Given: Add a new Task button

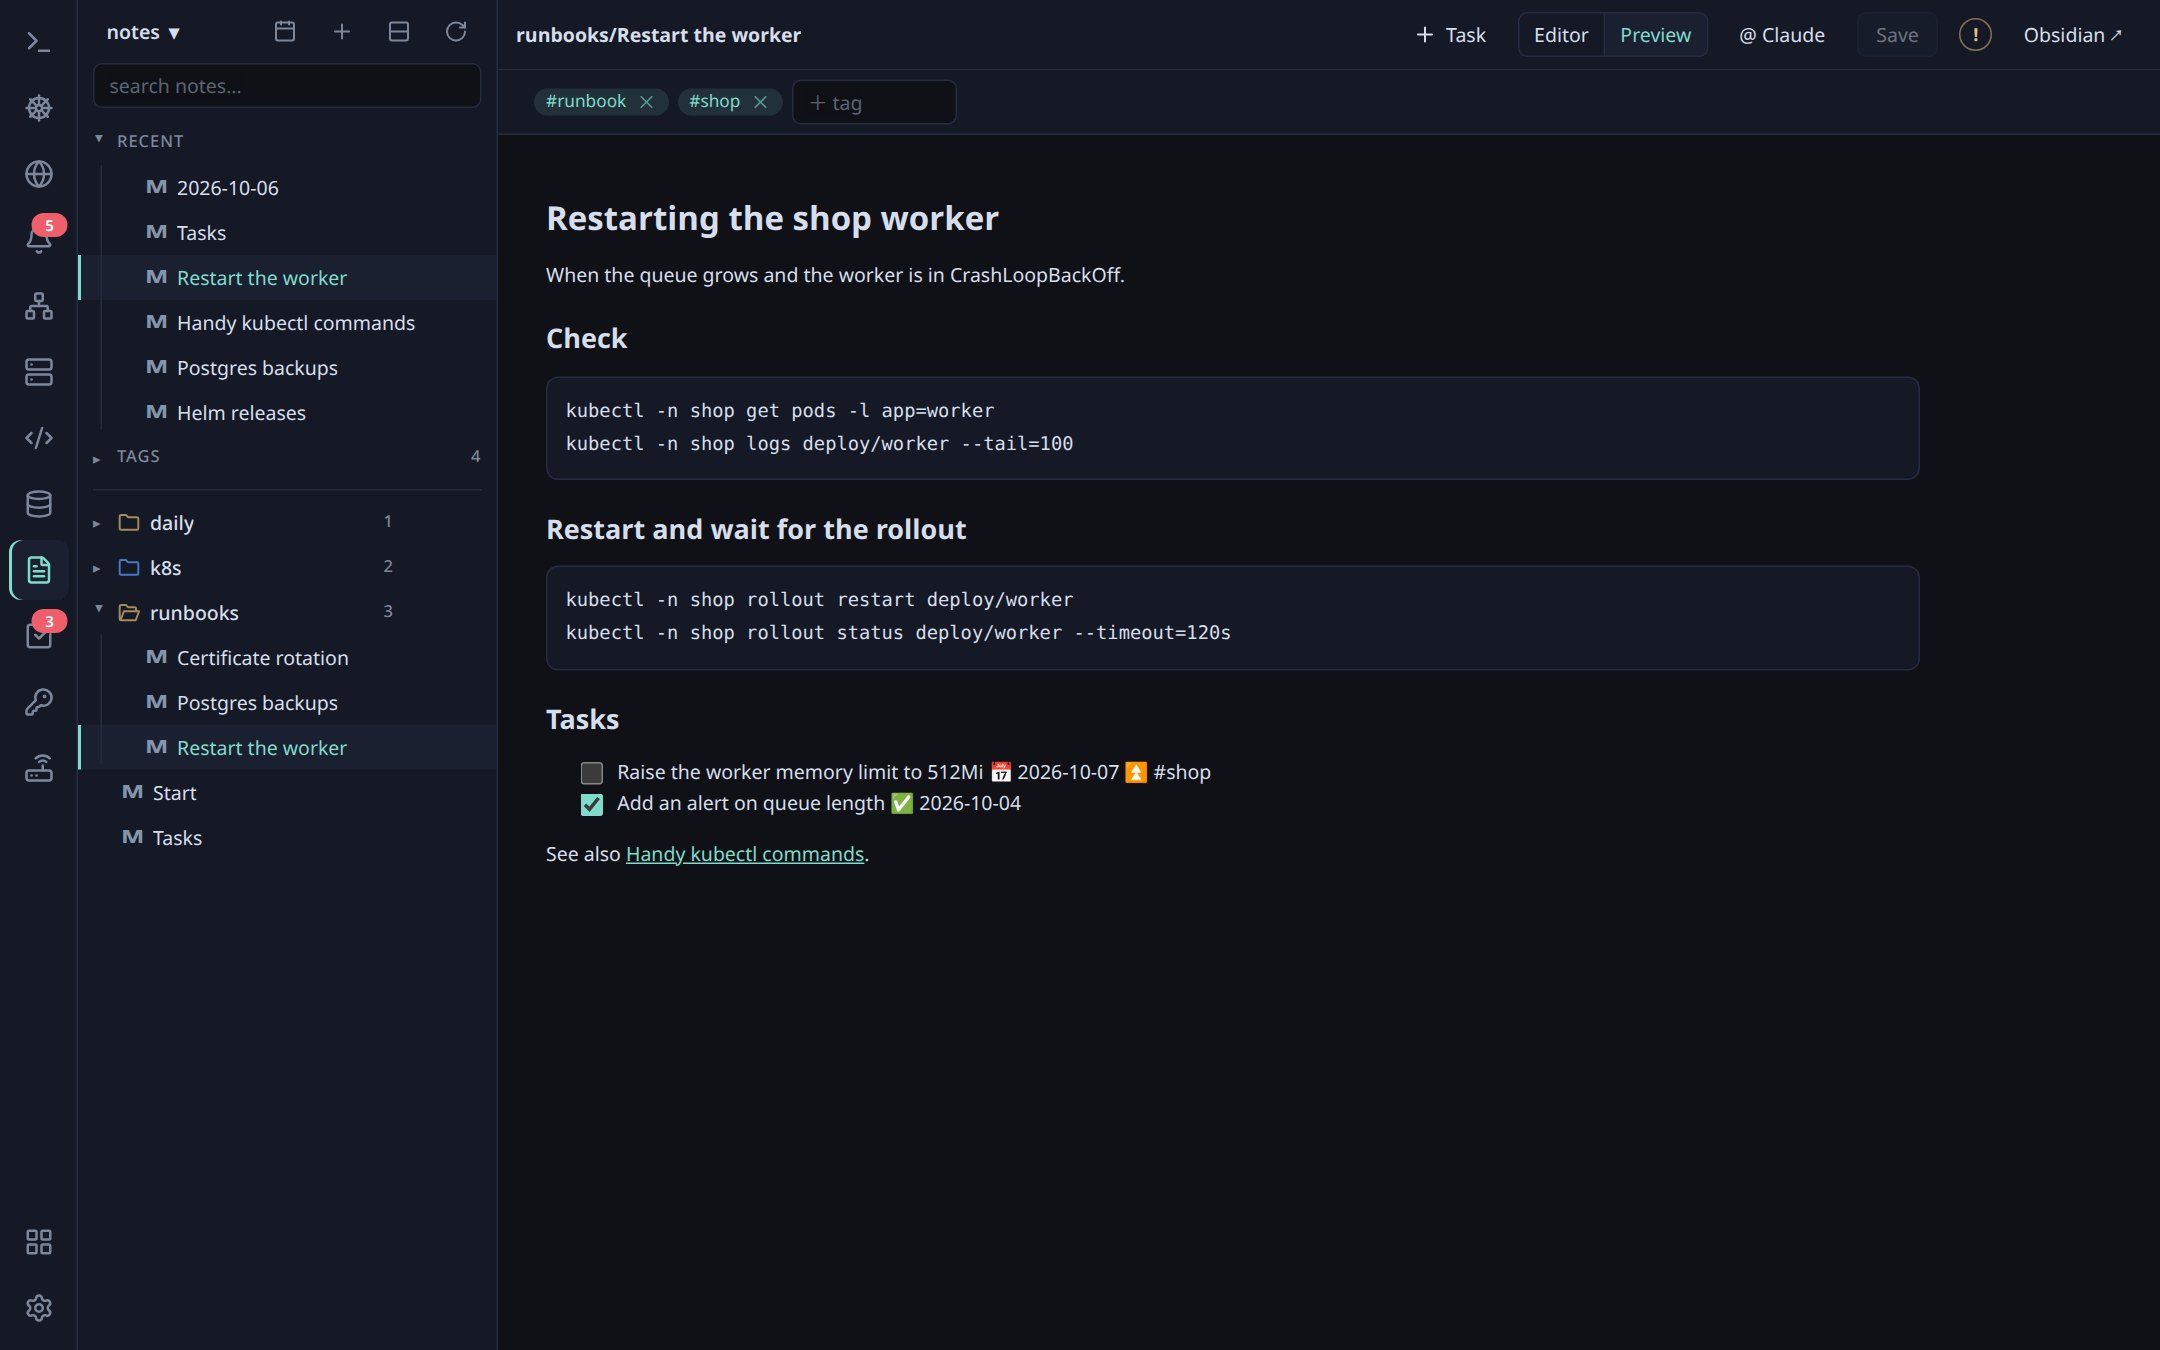Looking at the screenshot, I should coord(1451,35).
